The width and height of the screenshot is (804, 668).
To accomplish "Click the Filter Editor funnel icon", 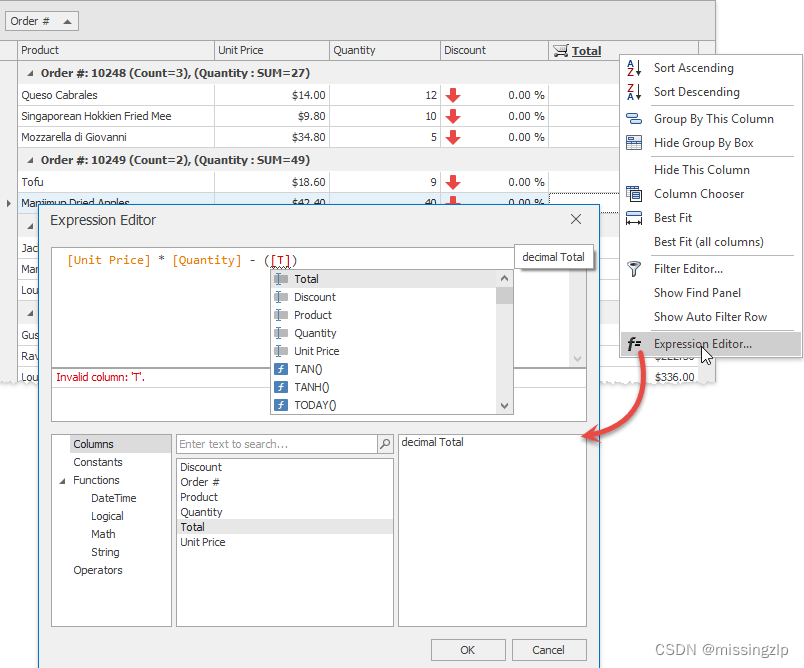I will (x=634, y=269).
